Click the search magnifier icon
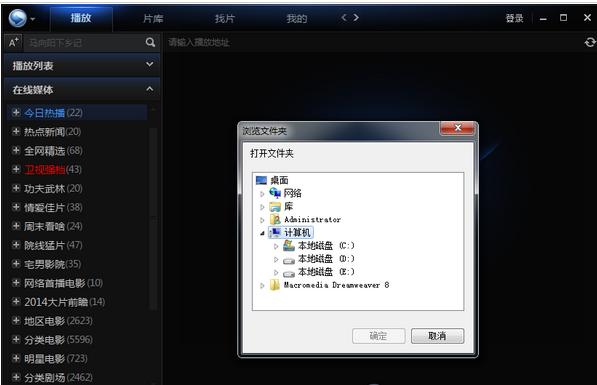The height and width of the screenshot is (385, 597). [150, 42]
